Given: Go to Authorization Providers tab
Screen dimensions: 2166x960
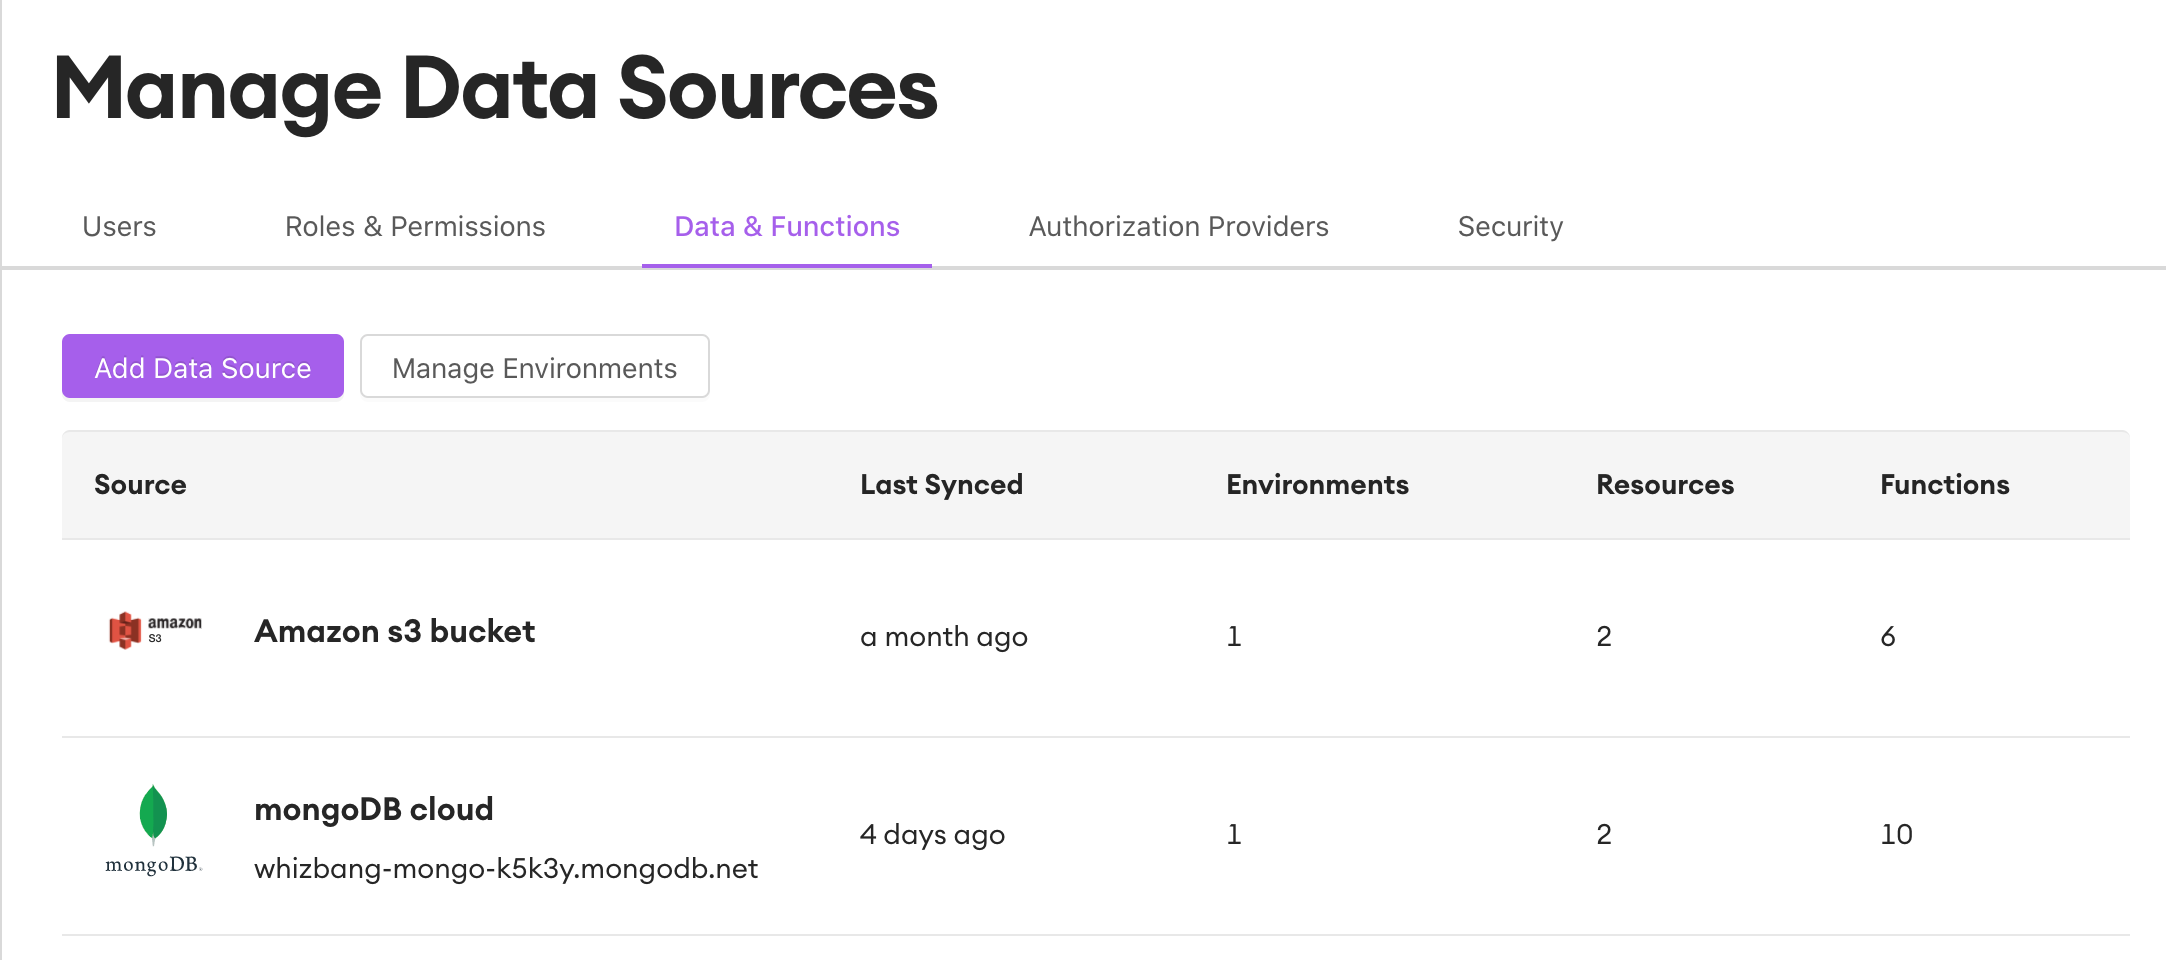Looking at the screenshot, I should pos(1178,227).
